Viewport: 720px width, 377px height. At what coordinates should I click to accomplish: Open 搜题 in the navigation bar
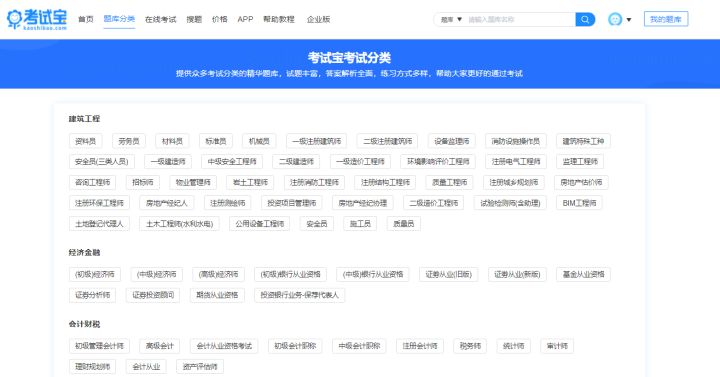click(194, 19)
